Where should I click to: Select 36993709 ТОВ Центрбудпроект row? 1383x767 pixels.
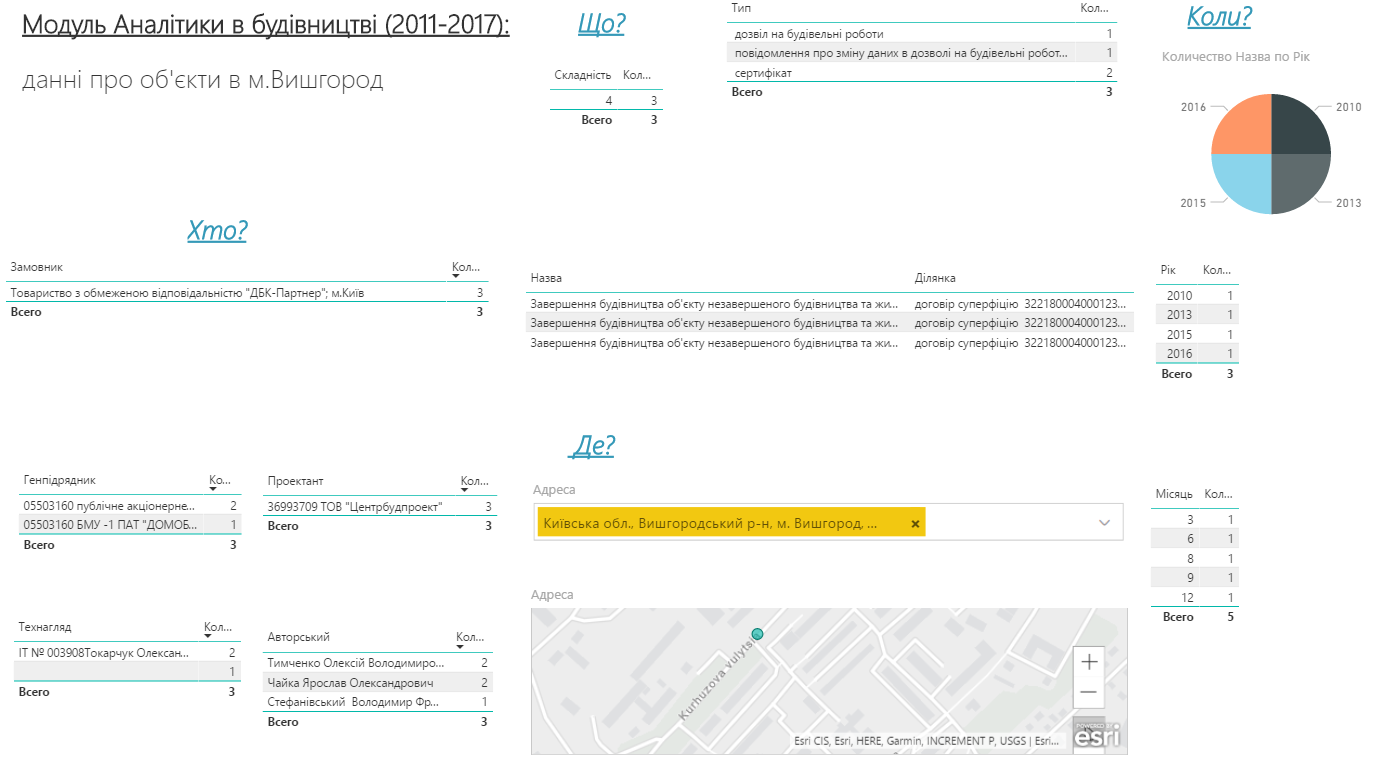[380, 507]
